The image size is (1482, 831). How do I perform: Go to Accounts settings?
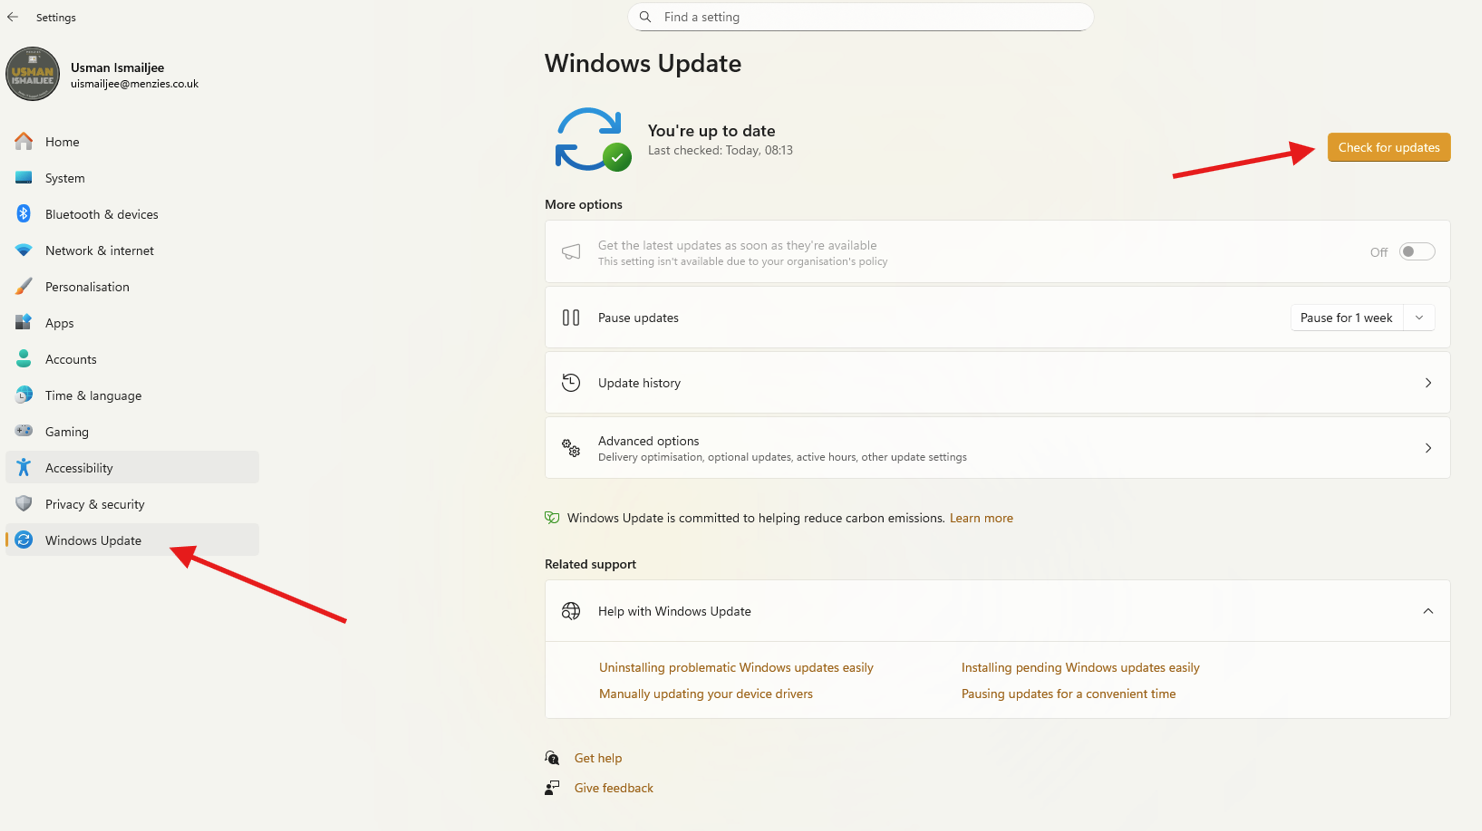(70, 359)
